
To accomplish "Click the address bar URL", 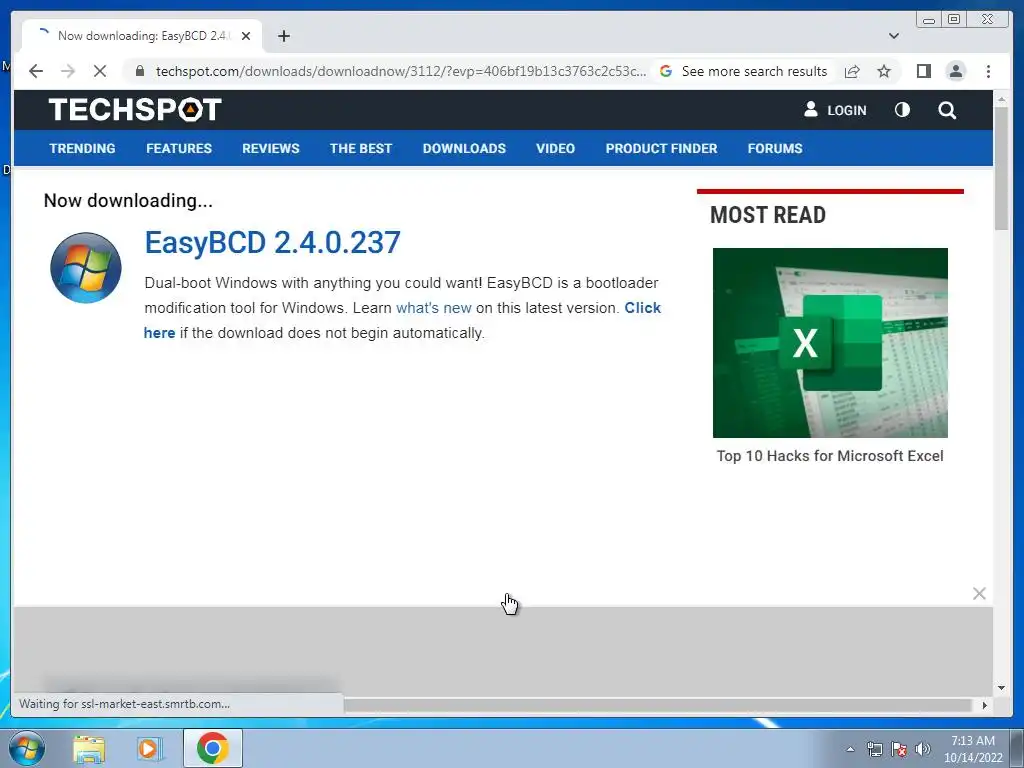I will 400,71.
